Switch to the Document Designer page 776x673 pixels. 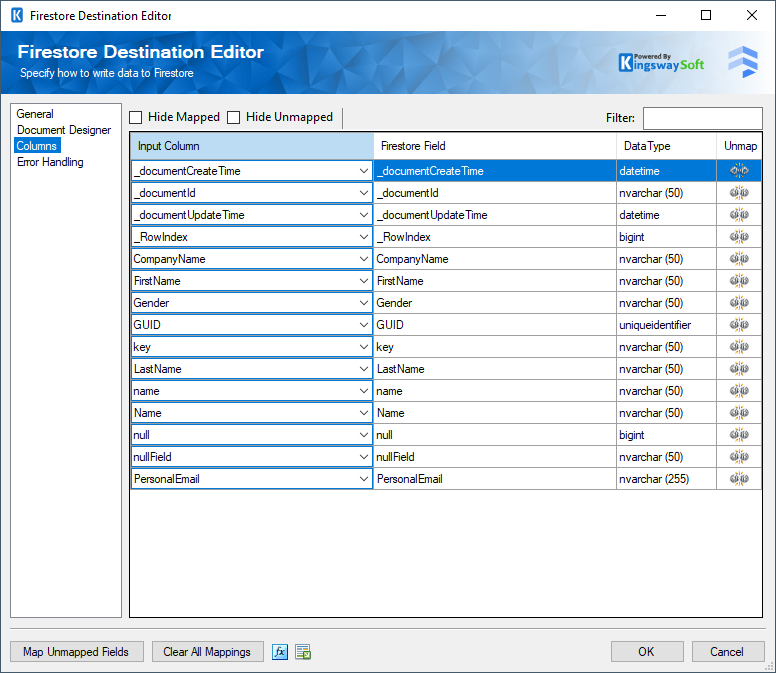tap(64, 130)
